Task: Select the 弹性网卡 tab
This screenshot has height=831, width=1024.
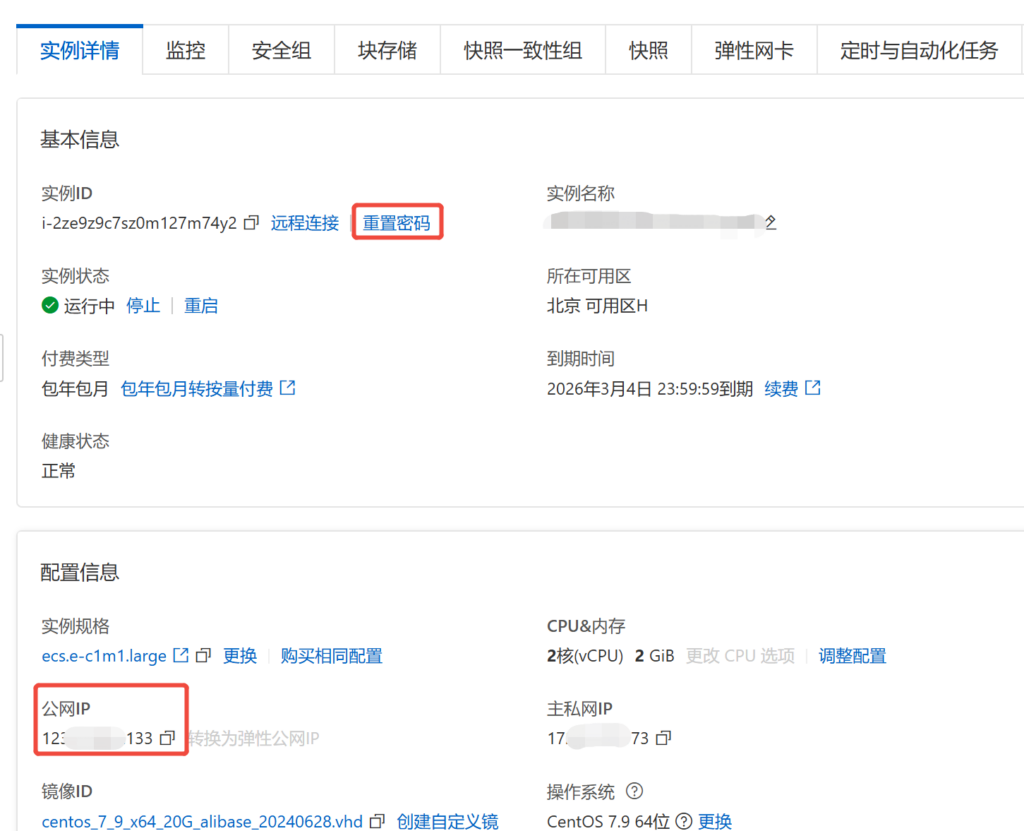Action: click(x=754, y=50)
